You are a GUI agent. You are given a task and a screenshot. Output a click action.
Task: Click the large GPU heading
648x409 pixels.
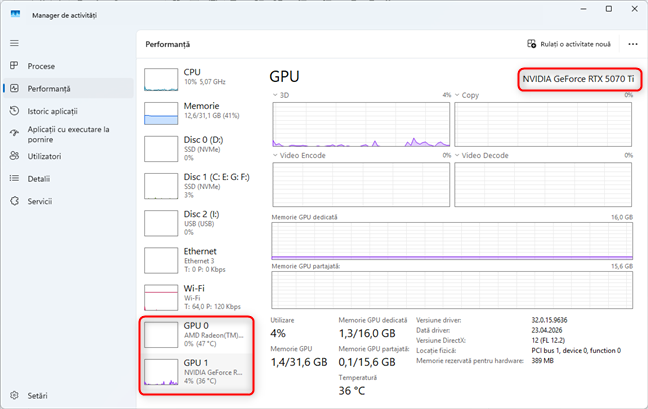coord(284,77)
